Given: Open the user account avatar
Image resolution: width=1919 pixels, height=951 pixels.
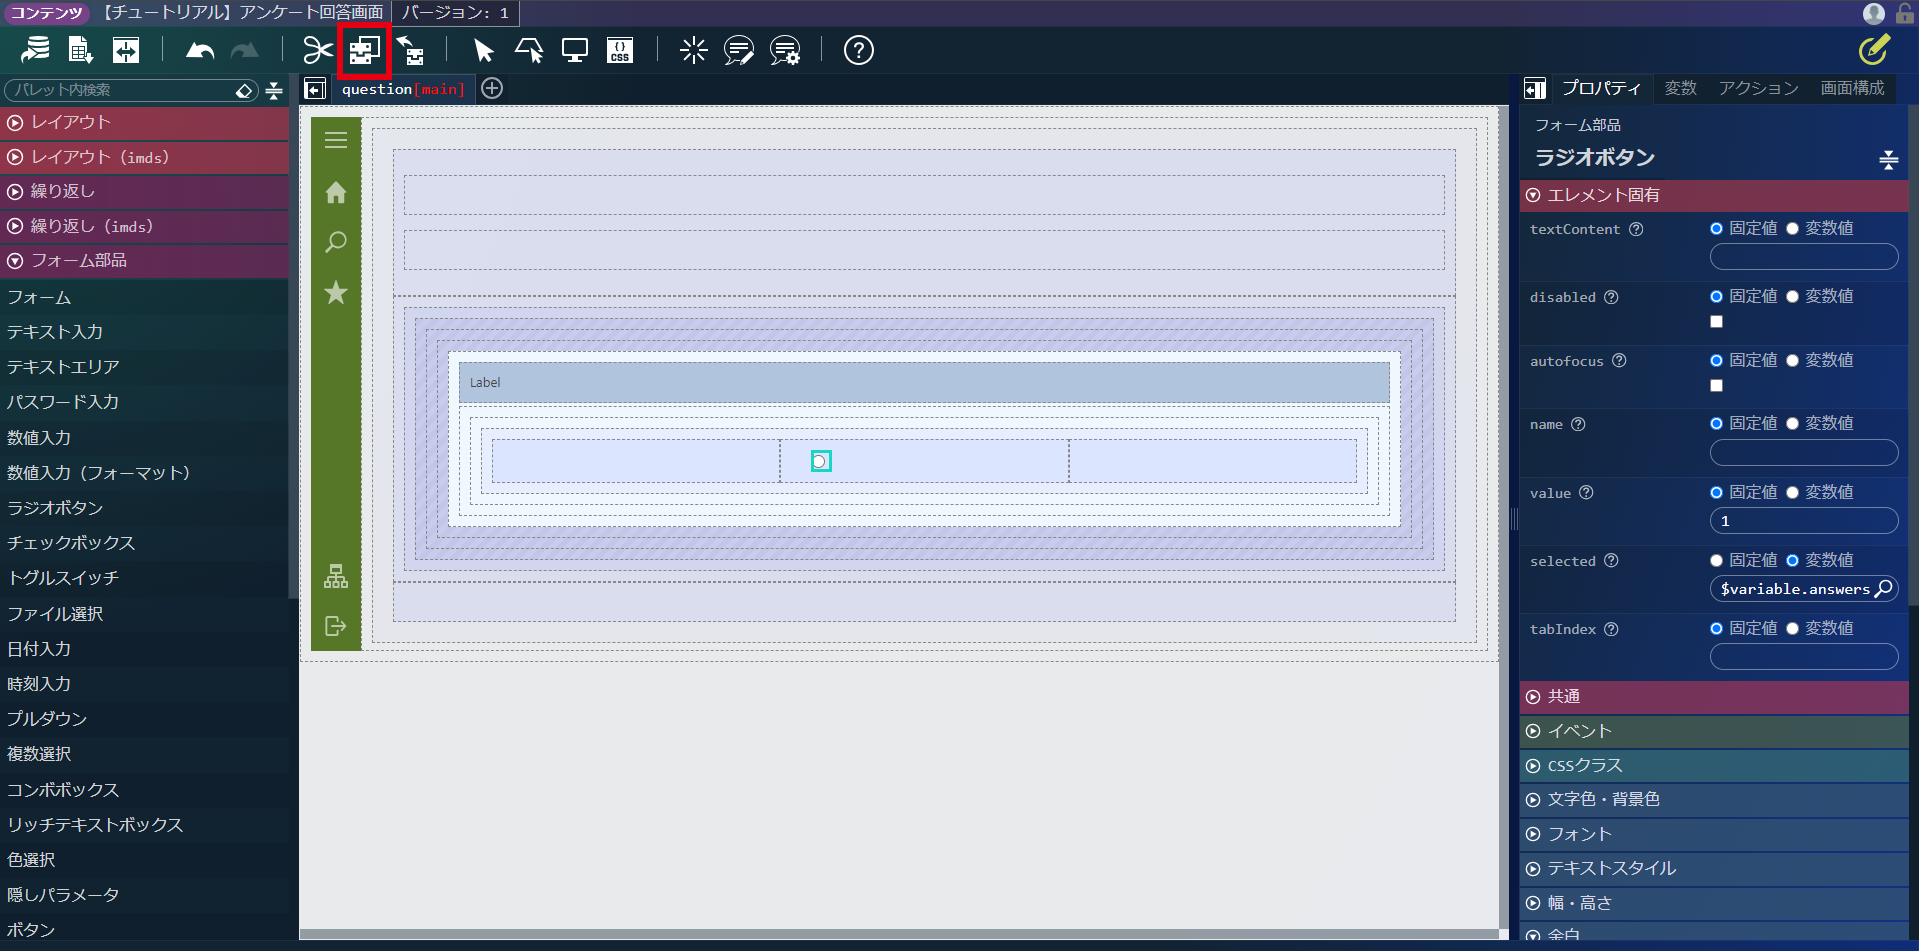Looking at the screenshot, I should (1874, 13).
